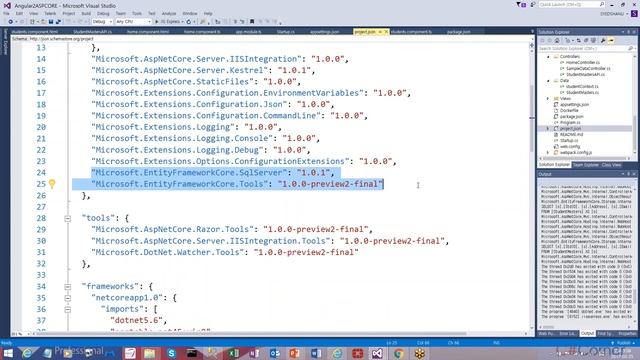Image resolution: width=640 pixels, height=360 pixels.
Task: Open Excel from the taskbar
Action: [233, 353]
